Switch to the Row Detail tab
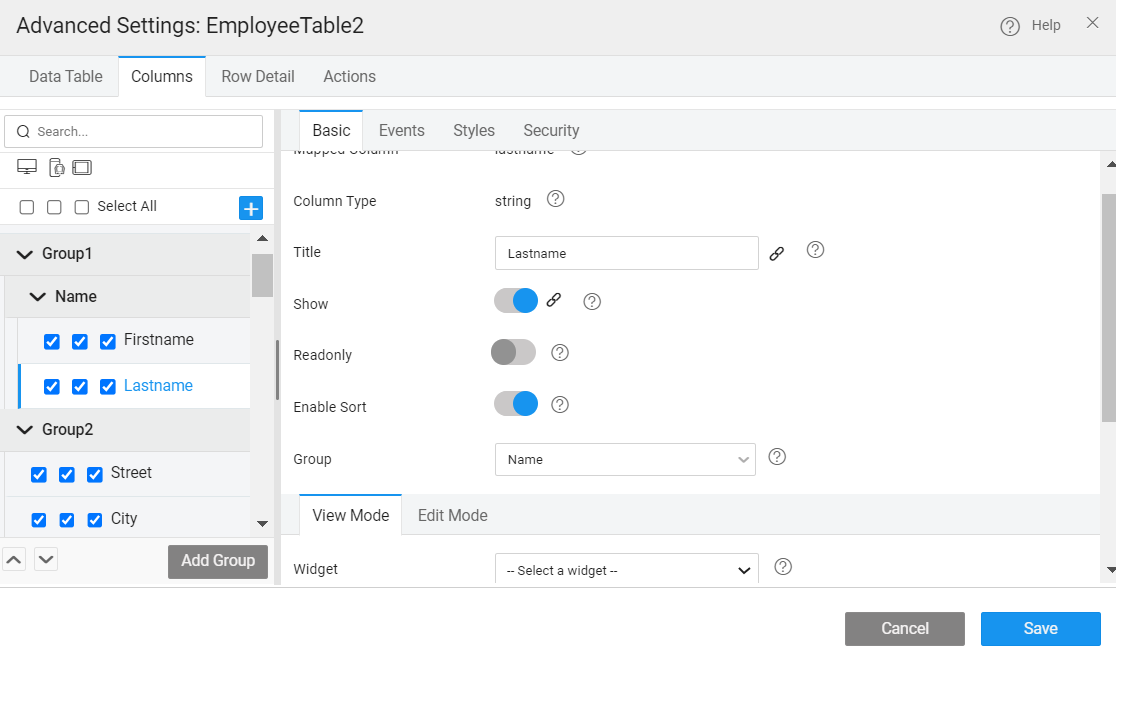Image resolution: width=1148 pixels, height=717 pixels. point(258,77)
